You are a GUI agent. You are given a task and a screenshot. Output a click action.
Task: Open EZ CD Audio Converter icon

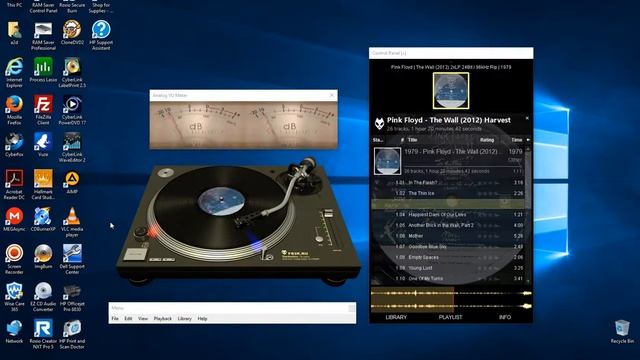click(43, 297)
